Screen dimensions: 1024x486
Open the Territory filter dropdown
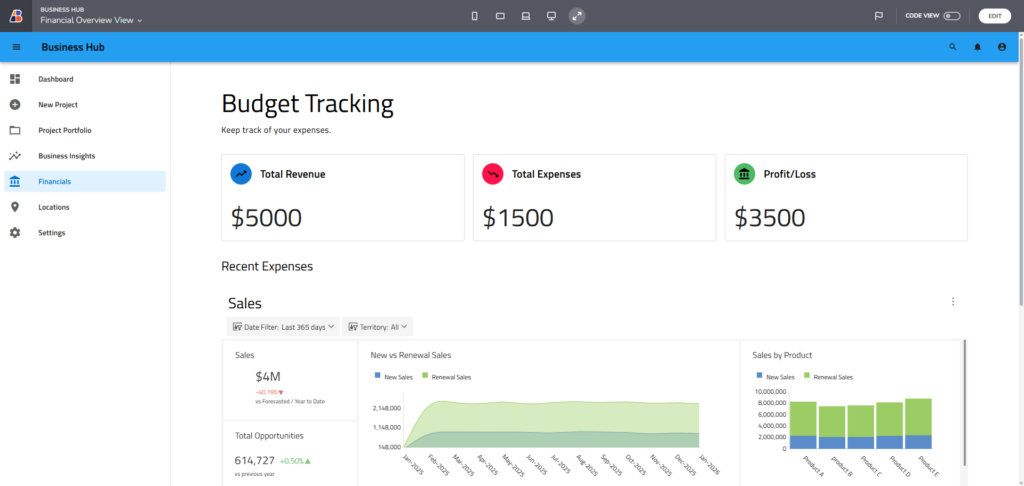coord(377,327)
